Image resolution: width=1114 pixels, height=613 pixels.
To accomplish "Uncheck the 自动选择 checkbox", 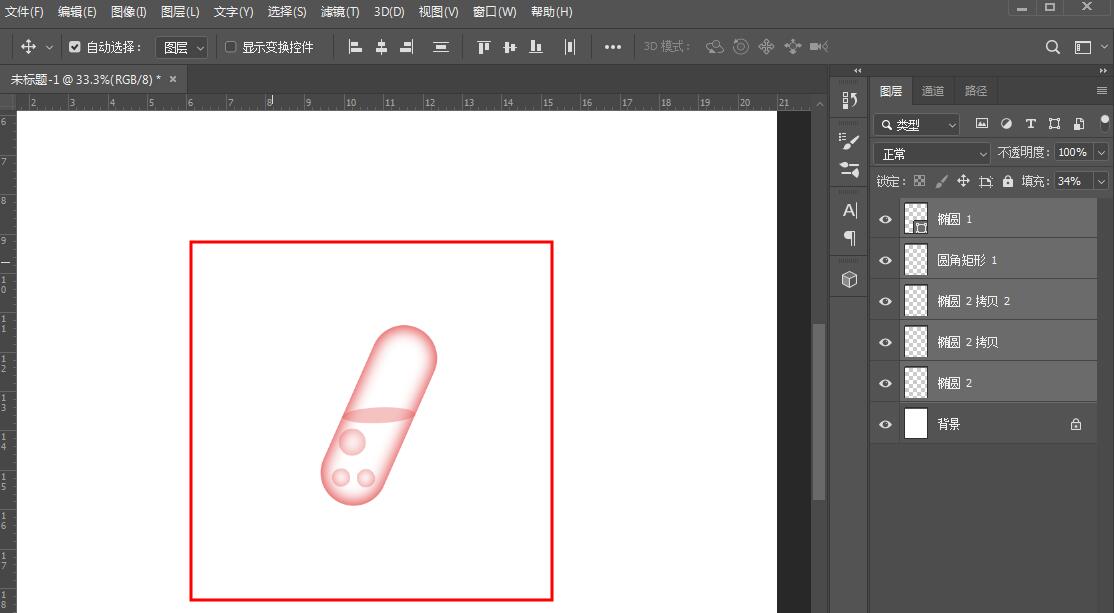I will 74,46.
